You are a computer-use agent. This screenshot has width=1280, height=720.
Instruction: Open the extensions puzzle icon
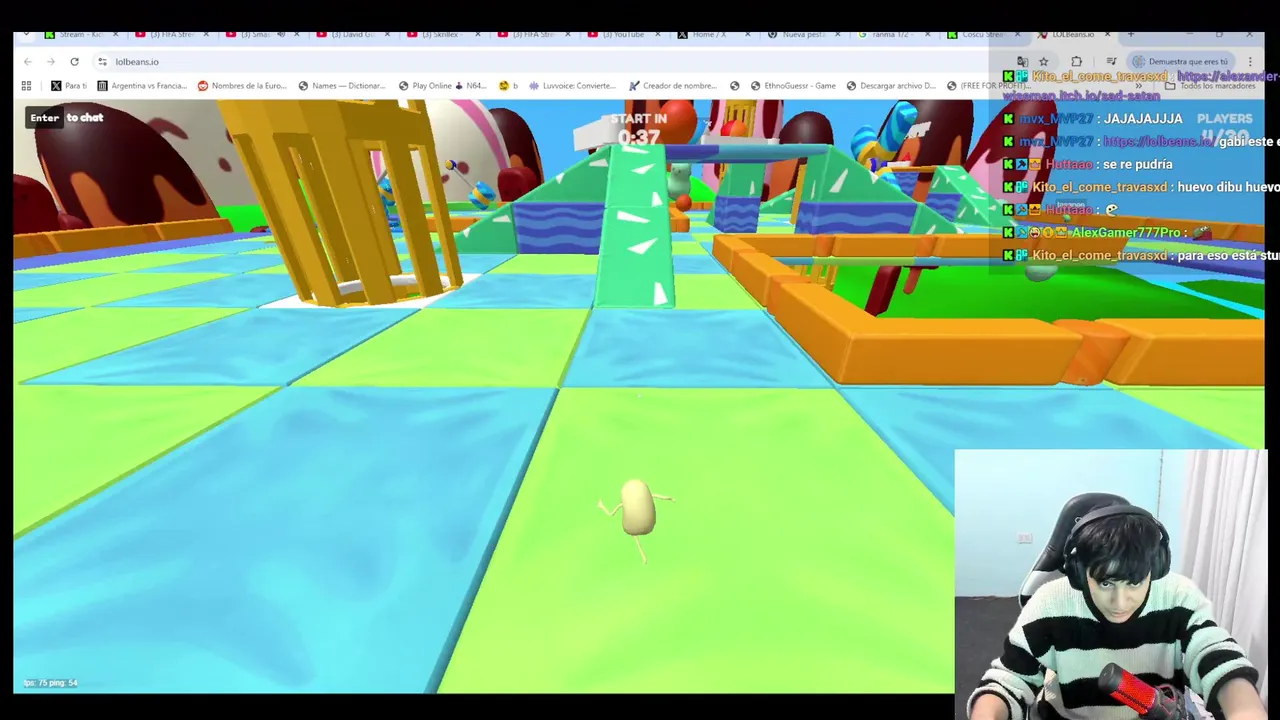1076,62
